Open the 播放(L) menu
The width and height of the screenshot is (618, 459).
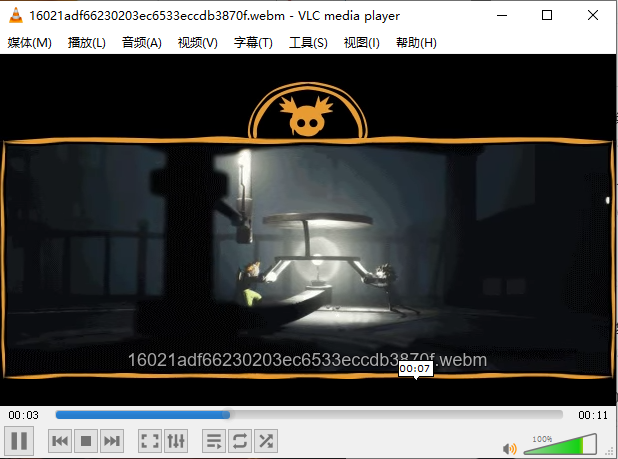tap(86, 42)
